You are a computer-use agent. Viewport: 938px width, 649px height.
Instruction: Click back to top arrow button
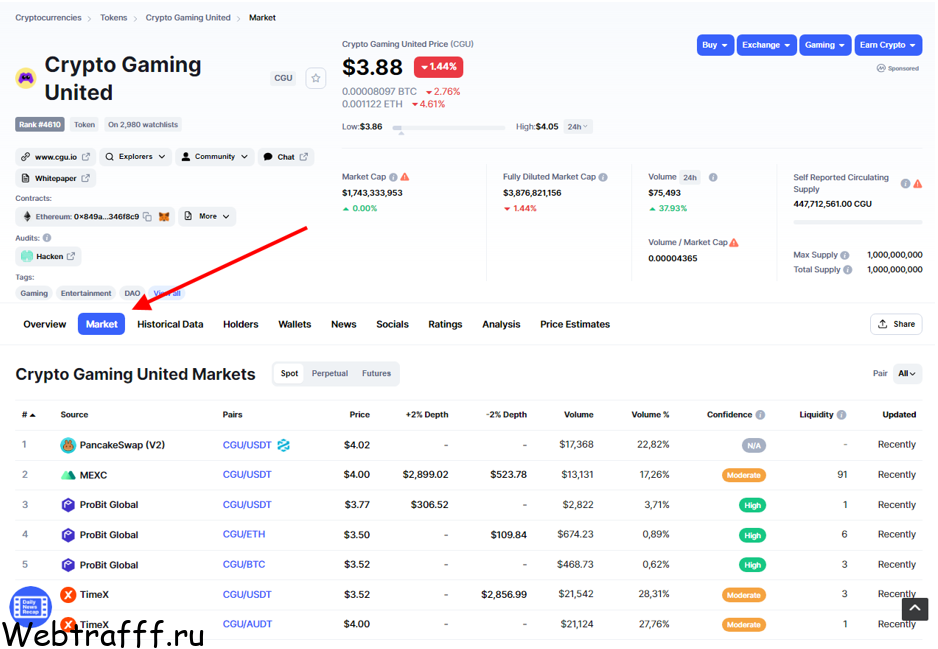pyautogui.click(x=915, y=610)
